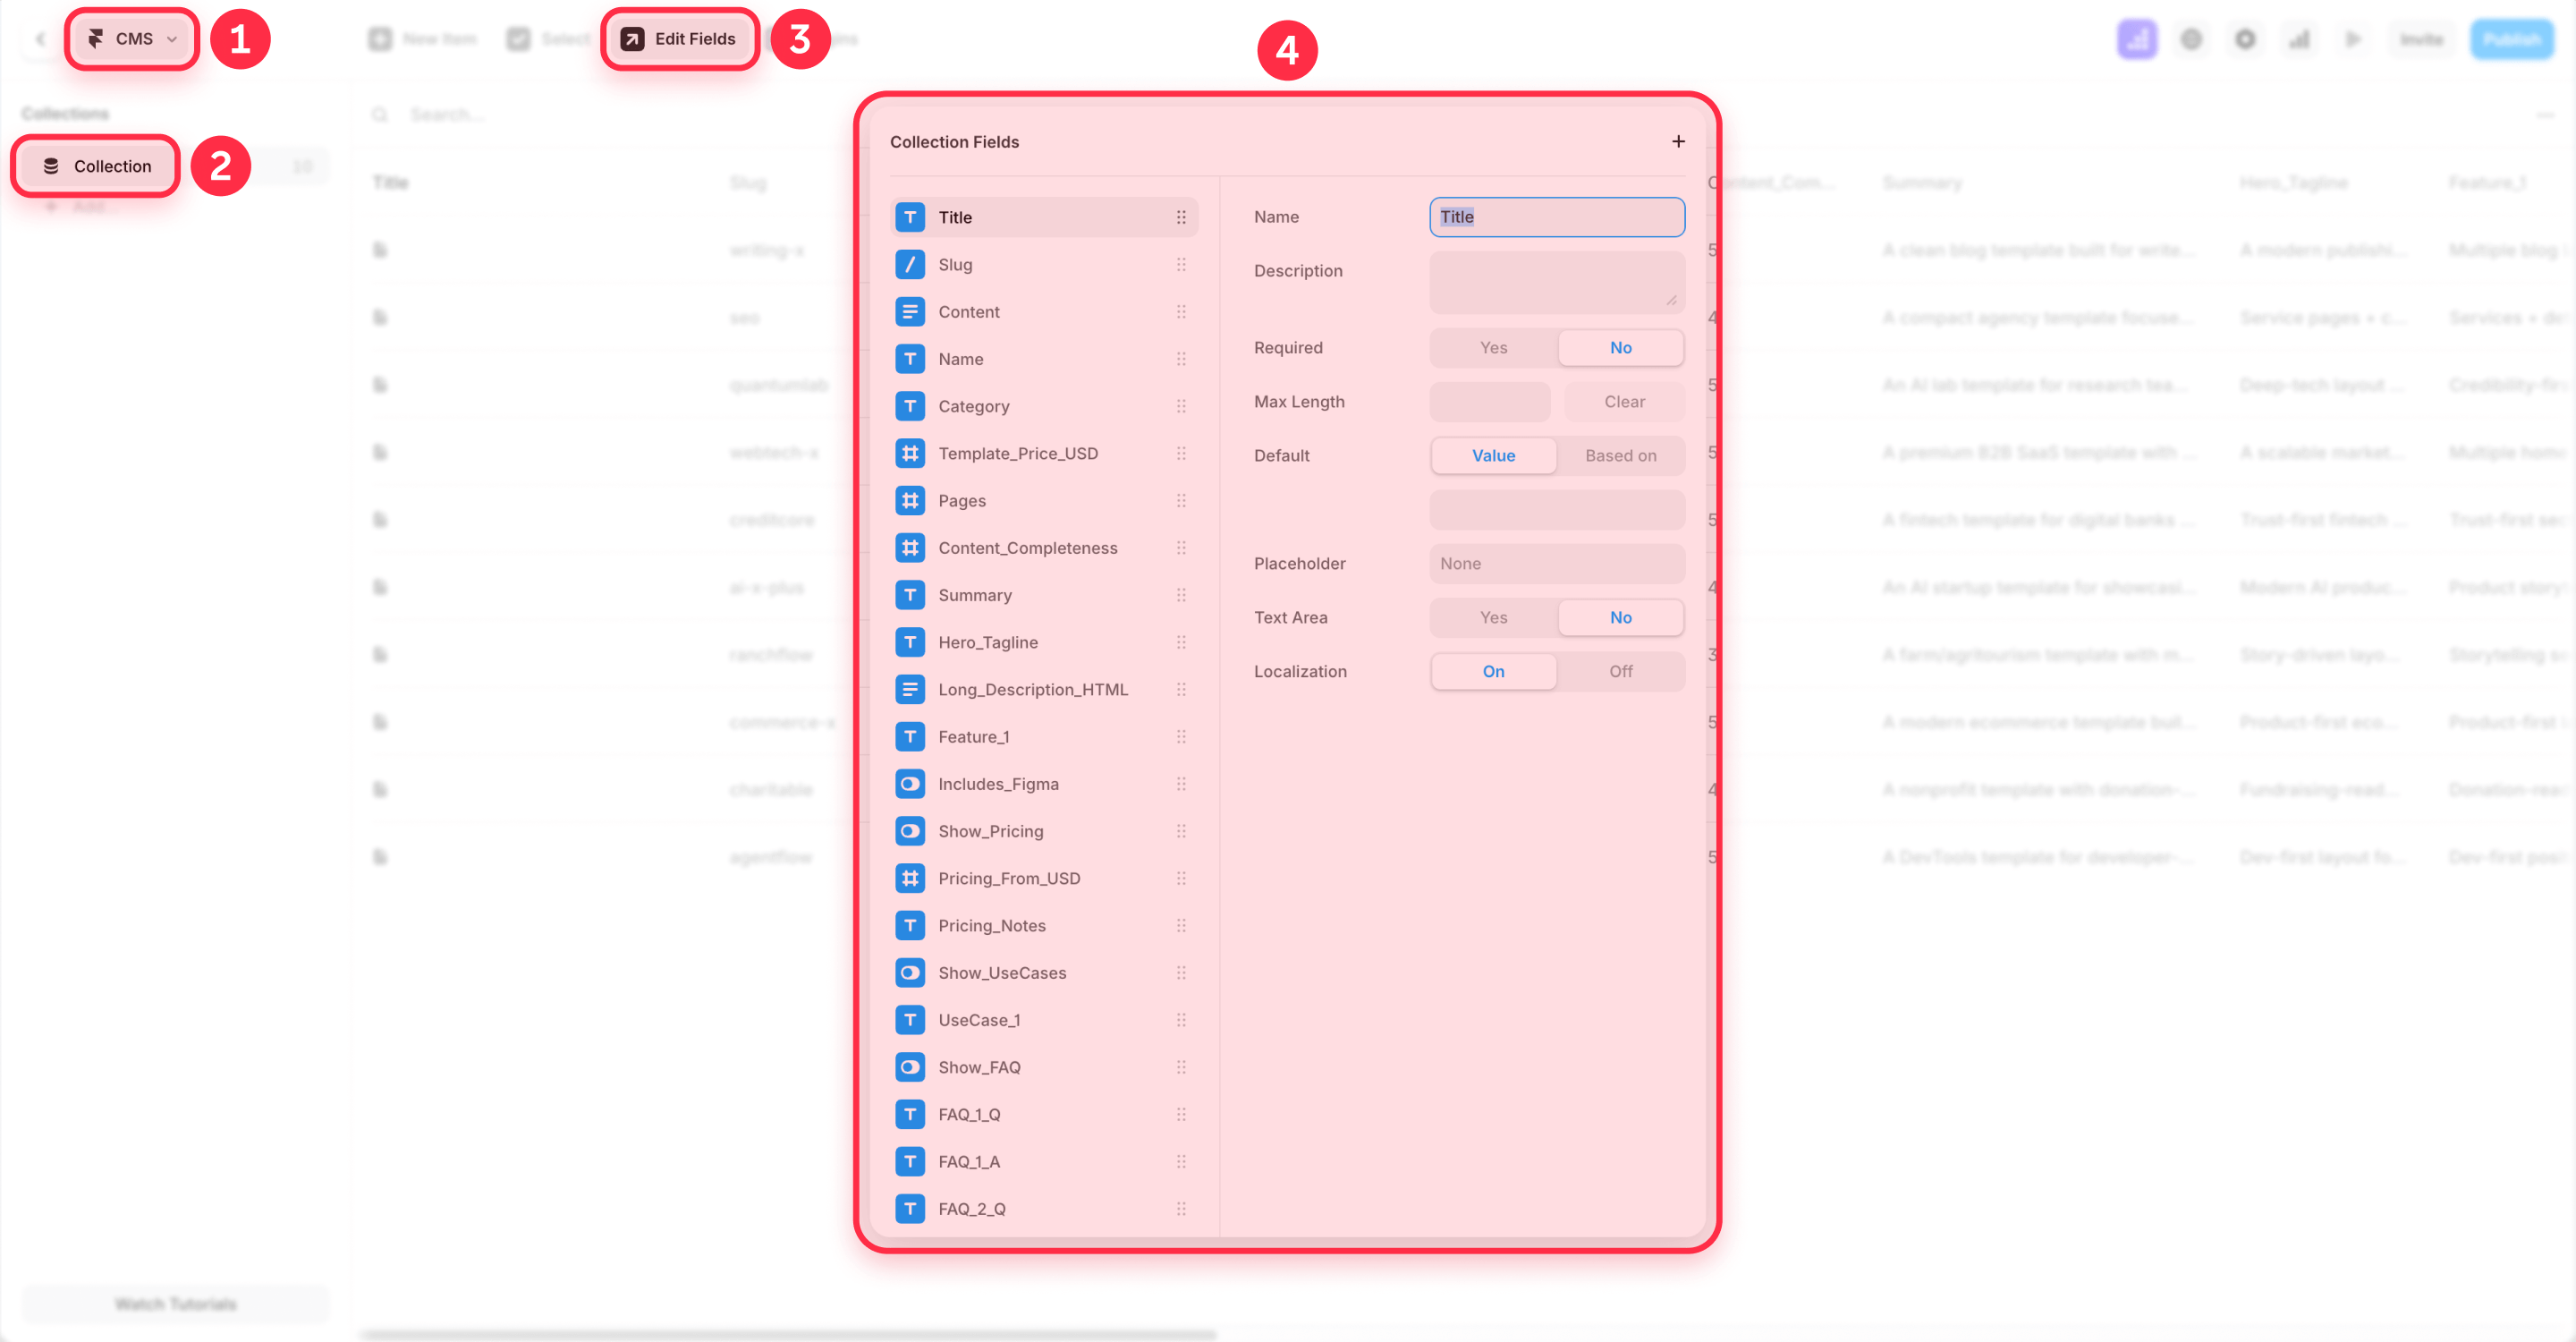Click the number icon next to Template_Price_USD
This screenshot has width=2576, height=1342.
(910, 453)
